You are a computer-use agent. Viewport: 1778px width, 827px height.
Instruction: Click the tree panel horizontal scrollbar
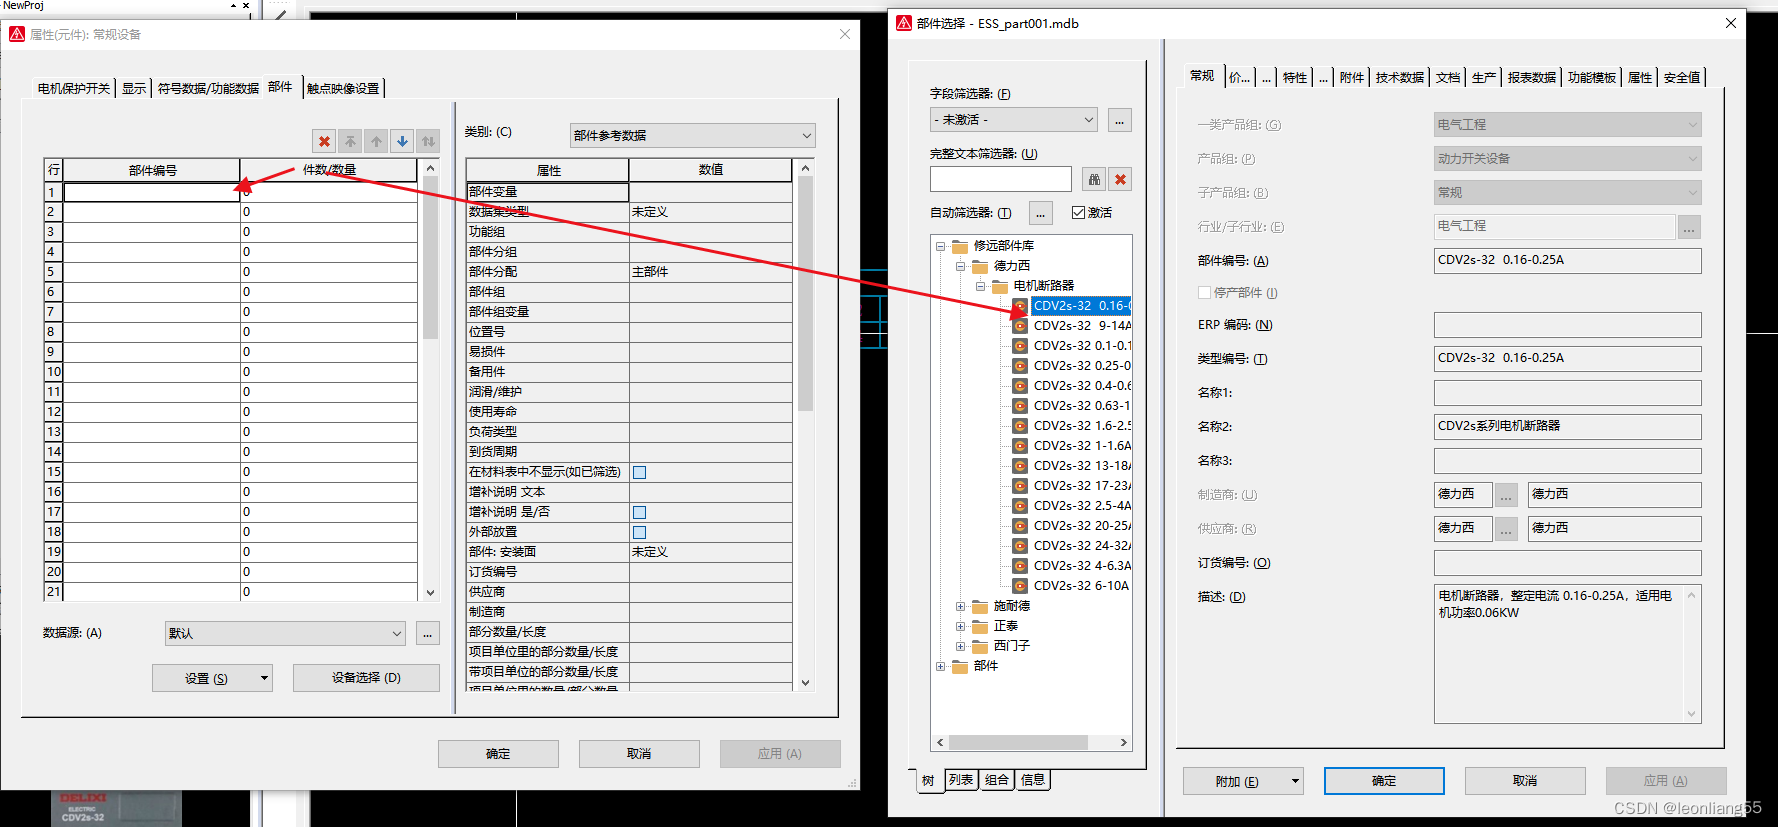(1018, 743)
